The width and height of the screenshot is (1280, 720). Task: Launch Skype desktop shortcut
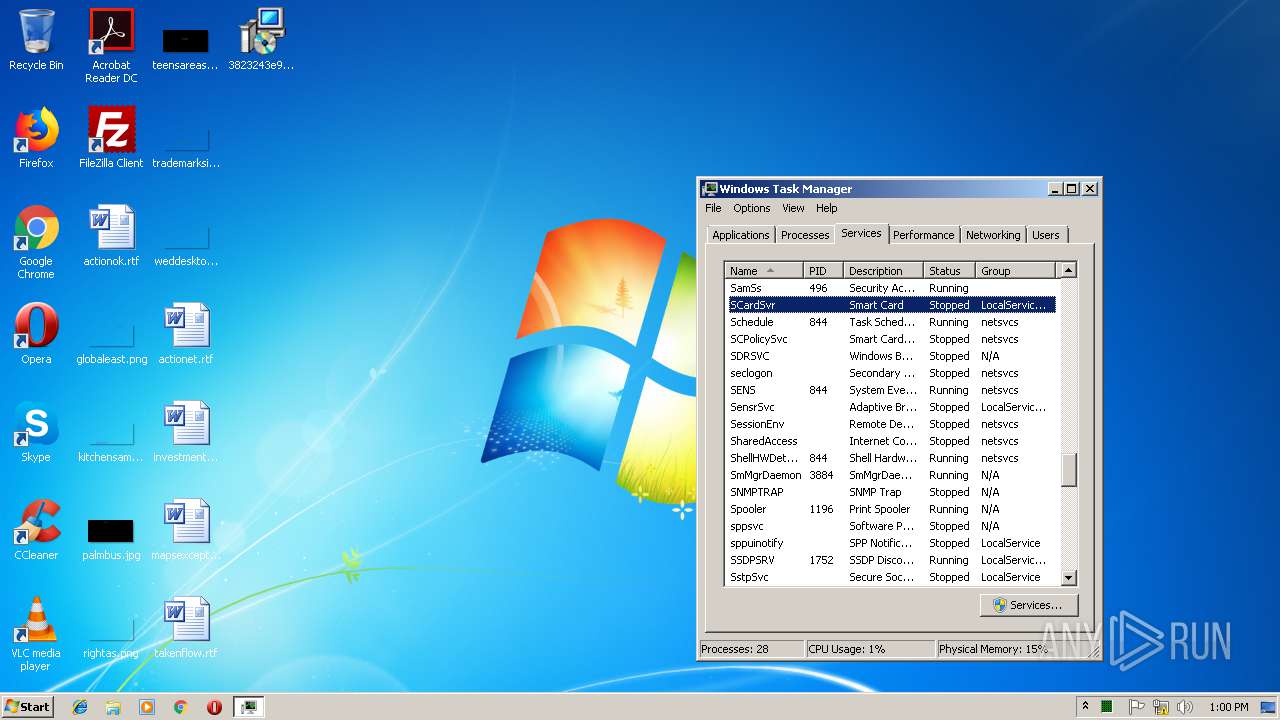[36, 432]
